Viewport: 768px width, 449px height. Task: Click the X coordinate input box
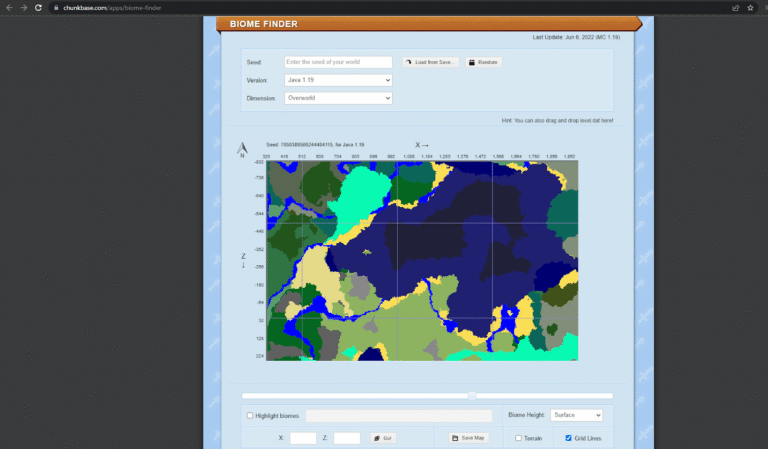click(x=303, y=438)
